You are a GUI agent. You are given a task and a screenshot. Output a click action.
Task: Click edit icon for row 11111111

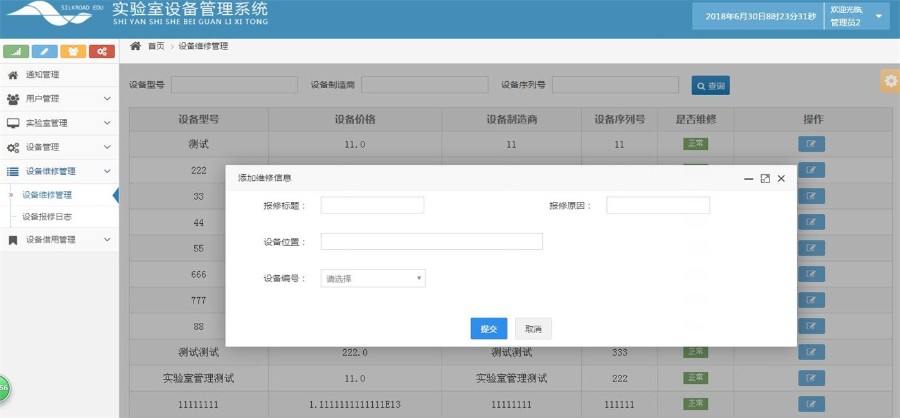pyautogui.click(x=811, y=404)
